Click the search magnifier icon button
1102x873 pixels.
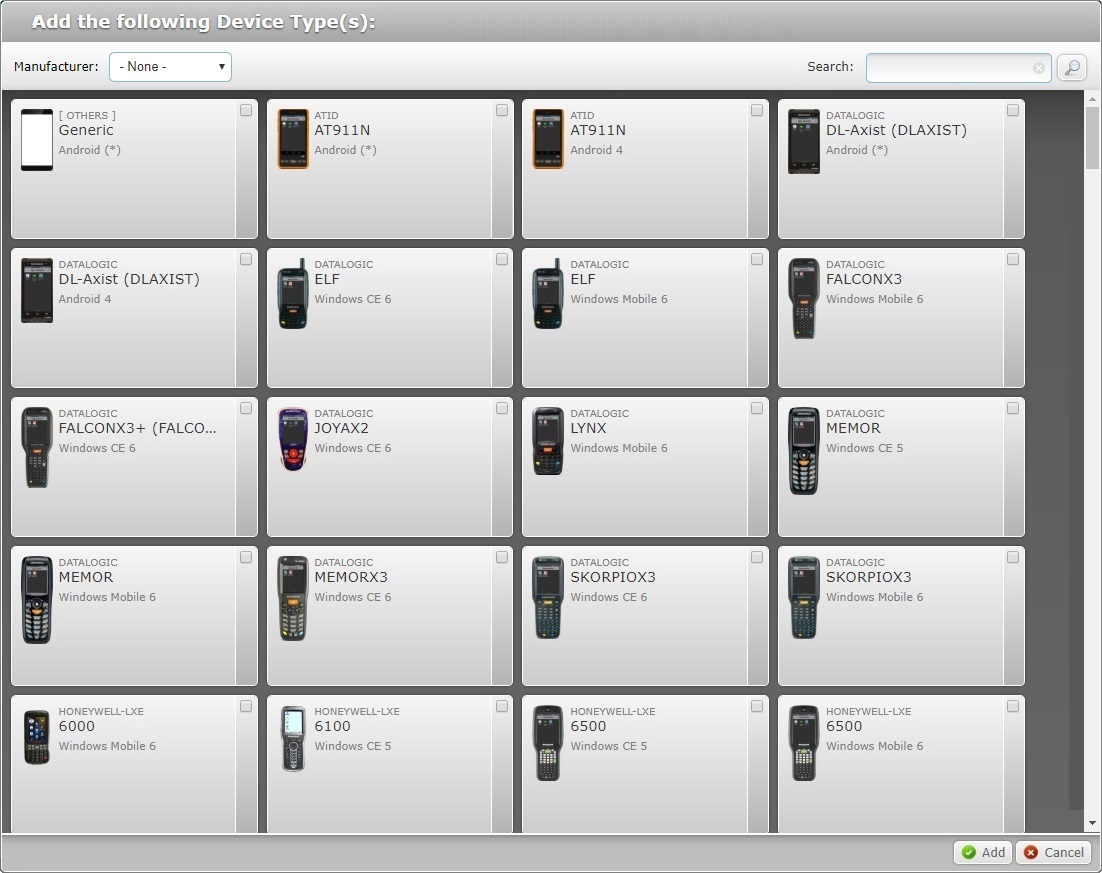[x=1071, y=68]
